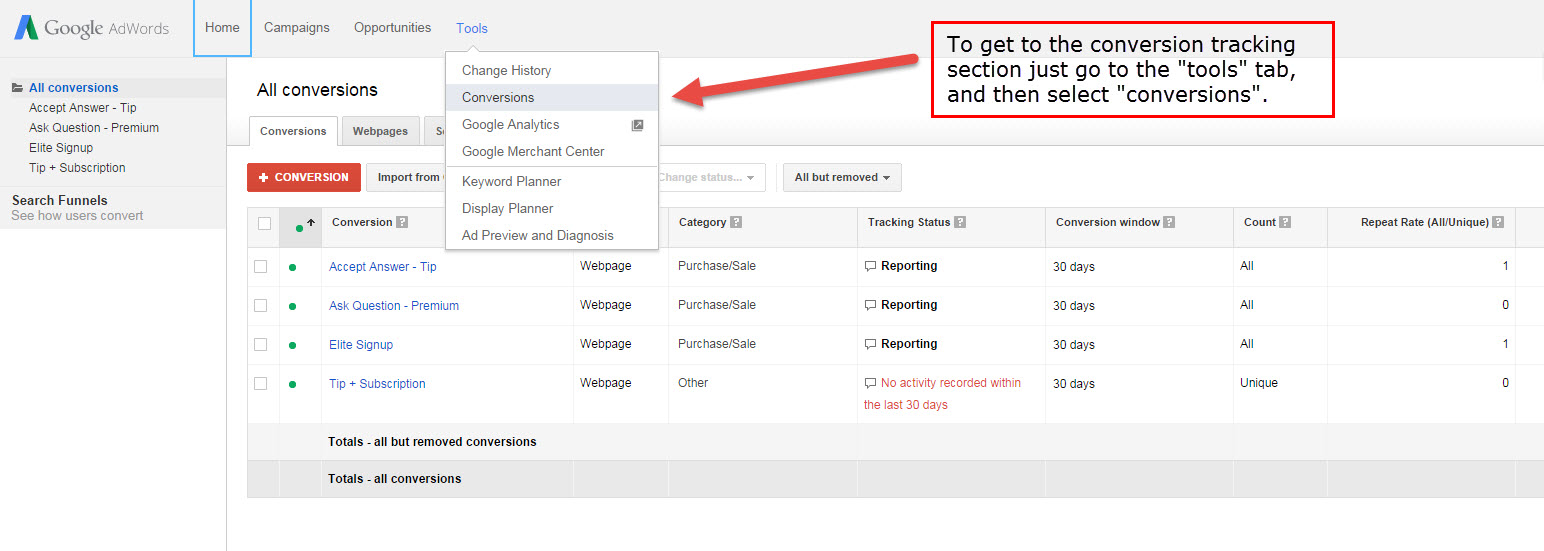Screen dimensions: 1544x551
Task: Click 'Totals - all but removed conversions' label
Action: point(432,442)
